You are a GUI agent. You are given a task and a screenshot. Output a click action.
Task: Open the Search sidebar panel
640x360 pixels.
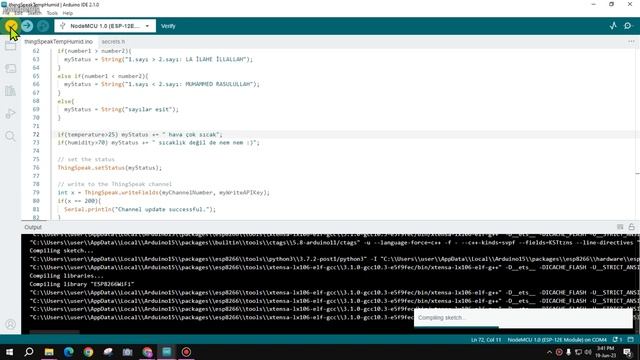click(x=10, y=136)
